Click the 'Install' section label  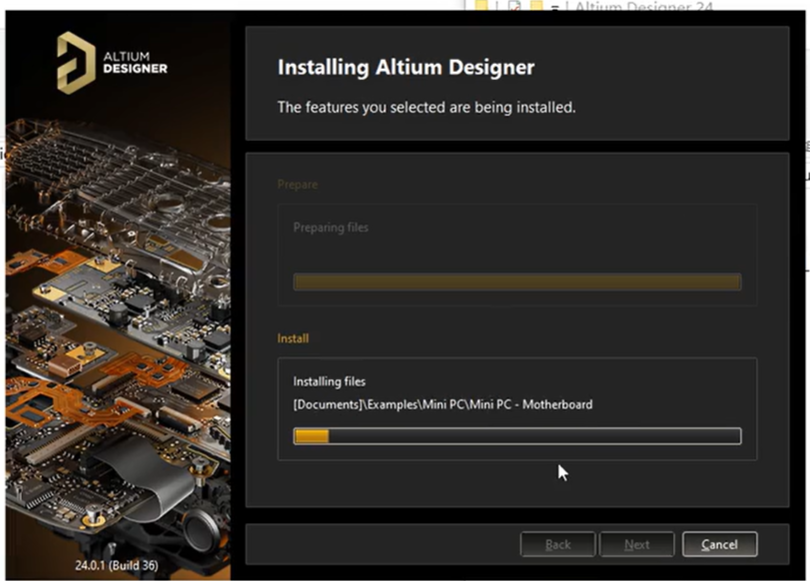293,338
